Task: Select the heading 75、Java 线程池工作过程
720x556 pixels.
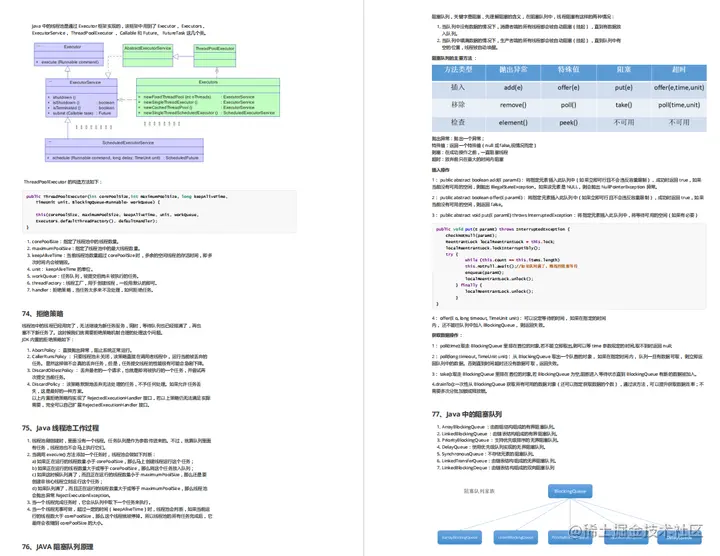Action: (x=60, y=428)
